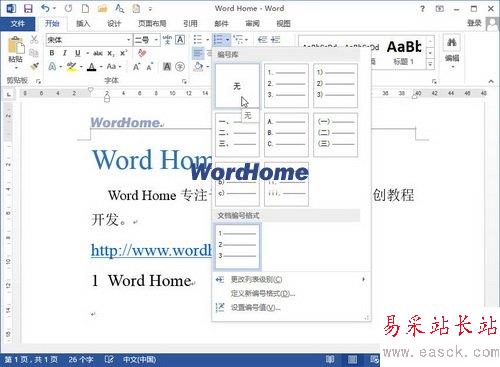This screenshot has height=367, width=500.
Task: Add character border around text
Action: point(180,40)
